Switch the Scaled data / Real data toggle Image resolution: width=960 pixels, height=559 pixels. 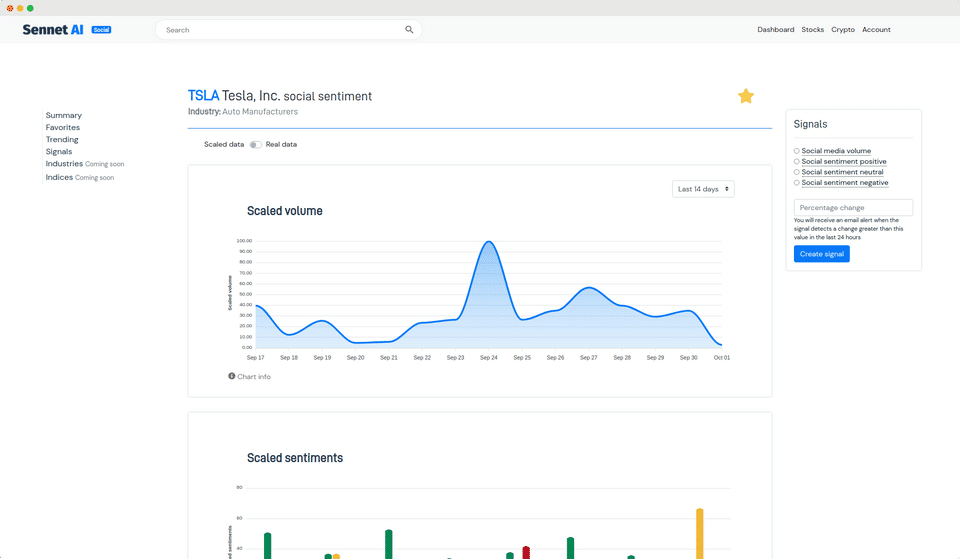tap(255, 144)
